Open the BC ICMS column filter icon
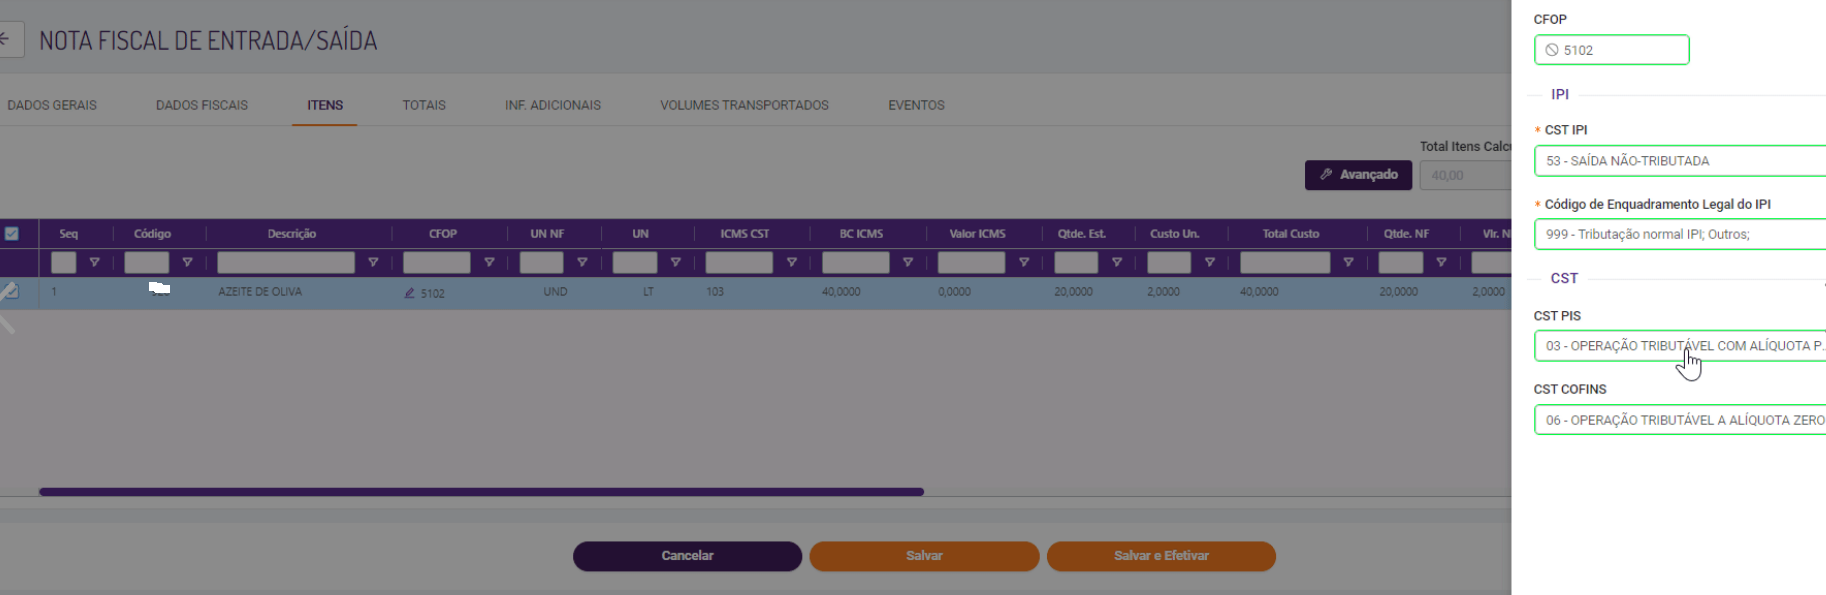 (907, 263)
